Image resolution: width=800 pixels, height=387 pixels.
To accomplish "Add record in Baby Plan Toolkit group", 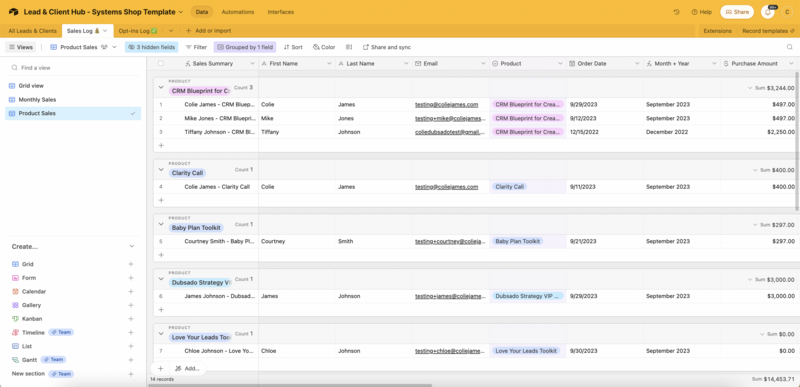I will click(x=161, y=255).
